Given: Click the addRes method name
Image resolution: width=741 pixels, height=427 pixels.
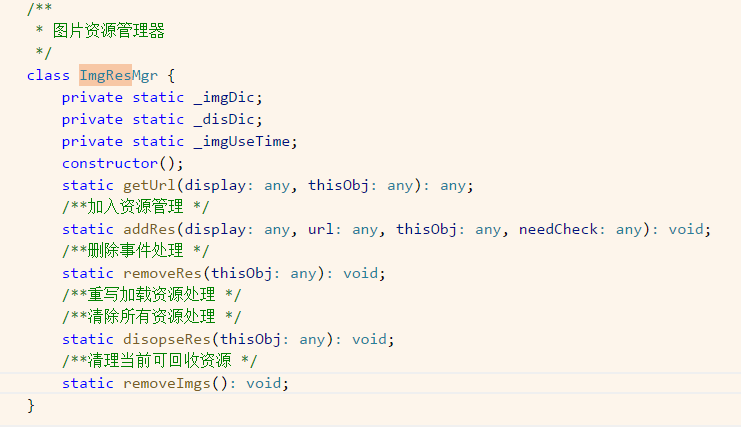Looking at the screenshot, I should [x=149, y=230].
